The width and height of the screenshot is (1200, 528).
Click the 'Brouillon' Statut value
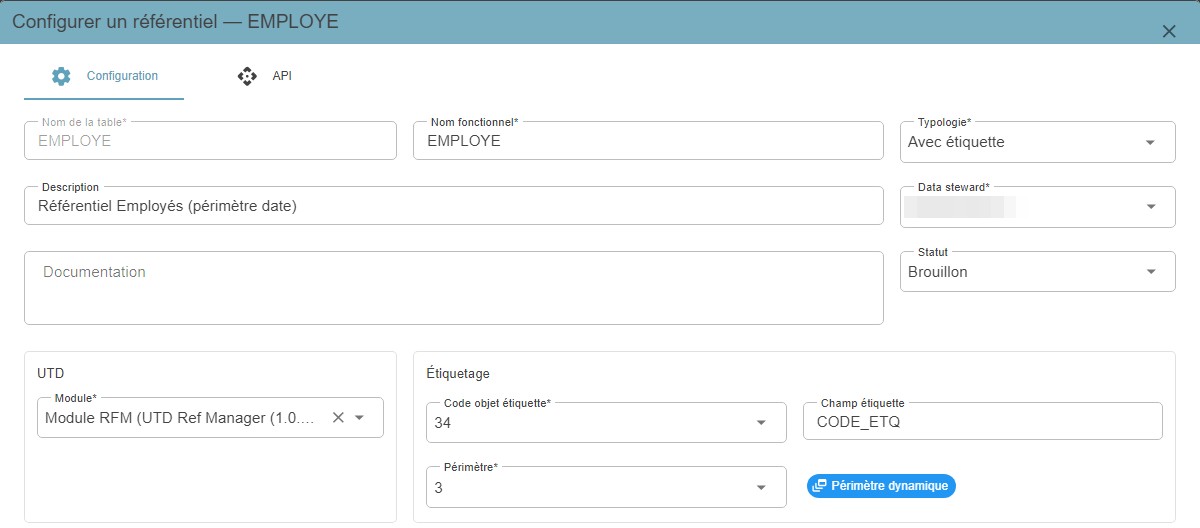(x=938, y=272)
